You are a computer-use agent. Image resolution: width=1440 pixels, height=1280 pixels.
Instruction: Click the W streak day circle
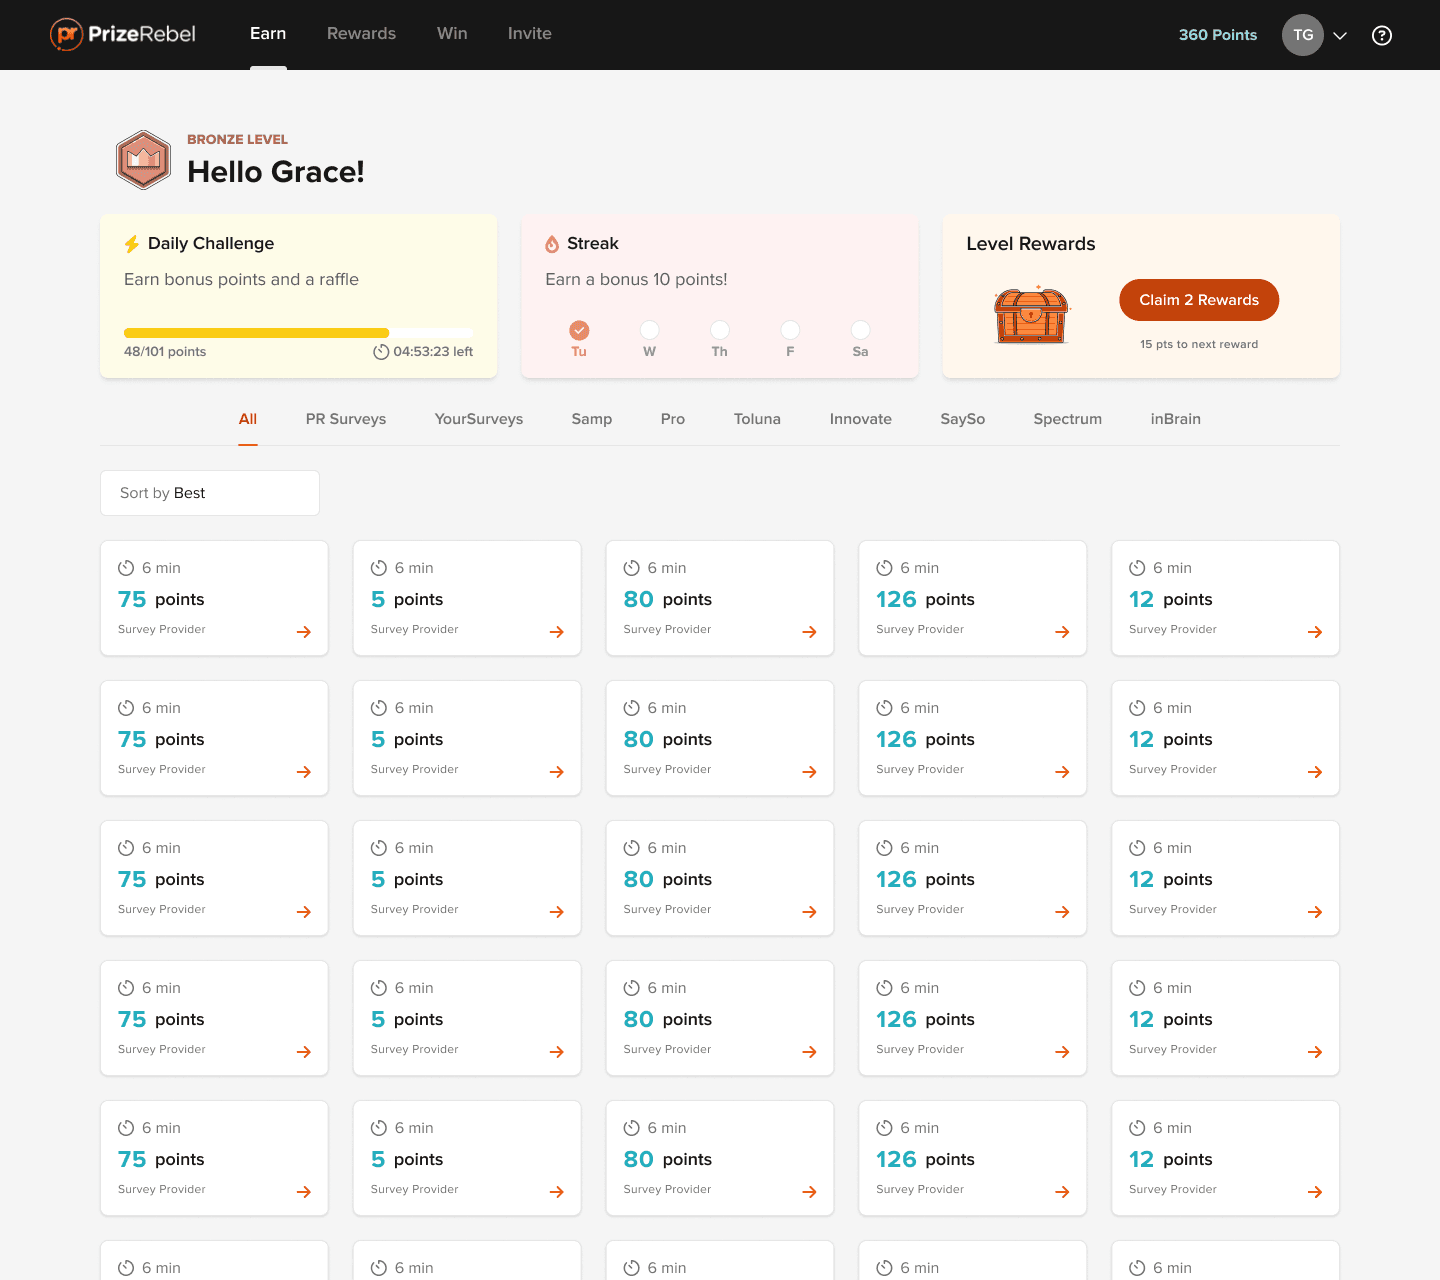[650, 330]
